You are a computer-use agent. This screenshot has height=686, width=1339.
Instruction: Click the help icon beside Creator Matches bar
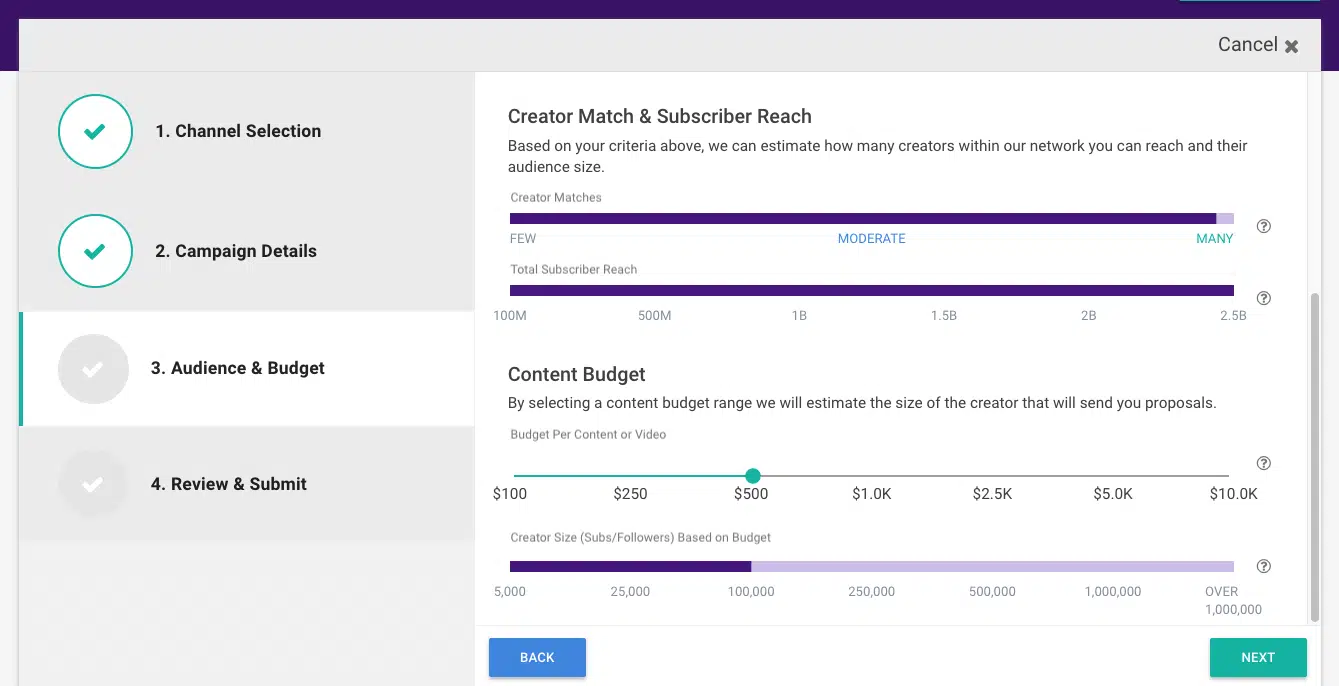[x=1263, y=226]
